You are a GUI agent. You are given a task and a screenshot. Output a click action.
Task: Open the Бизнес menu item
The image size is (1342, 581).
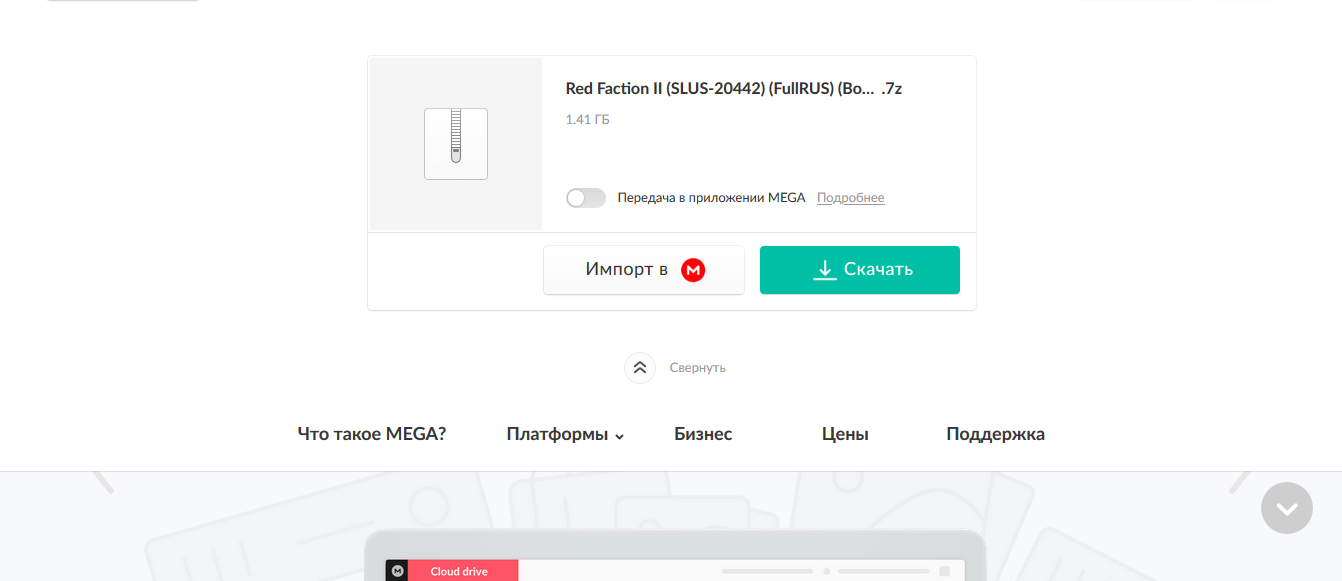(703, 434)
